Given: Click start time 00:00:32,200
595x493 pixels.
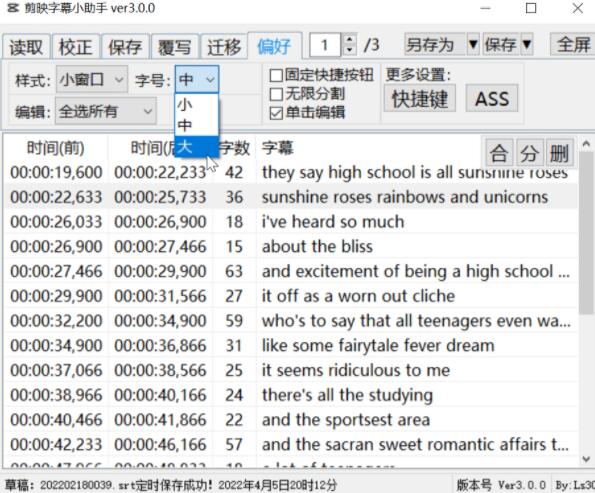Looking at the screenshot, I should pyautogui.click(x=56, y=321).
